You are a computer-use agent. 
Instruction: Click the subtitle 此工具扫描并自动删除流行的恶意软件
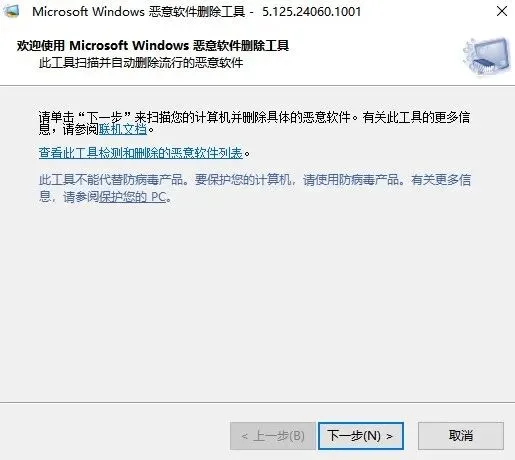141,62
